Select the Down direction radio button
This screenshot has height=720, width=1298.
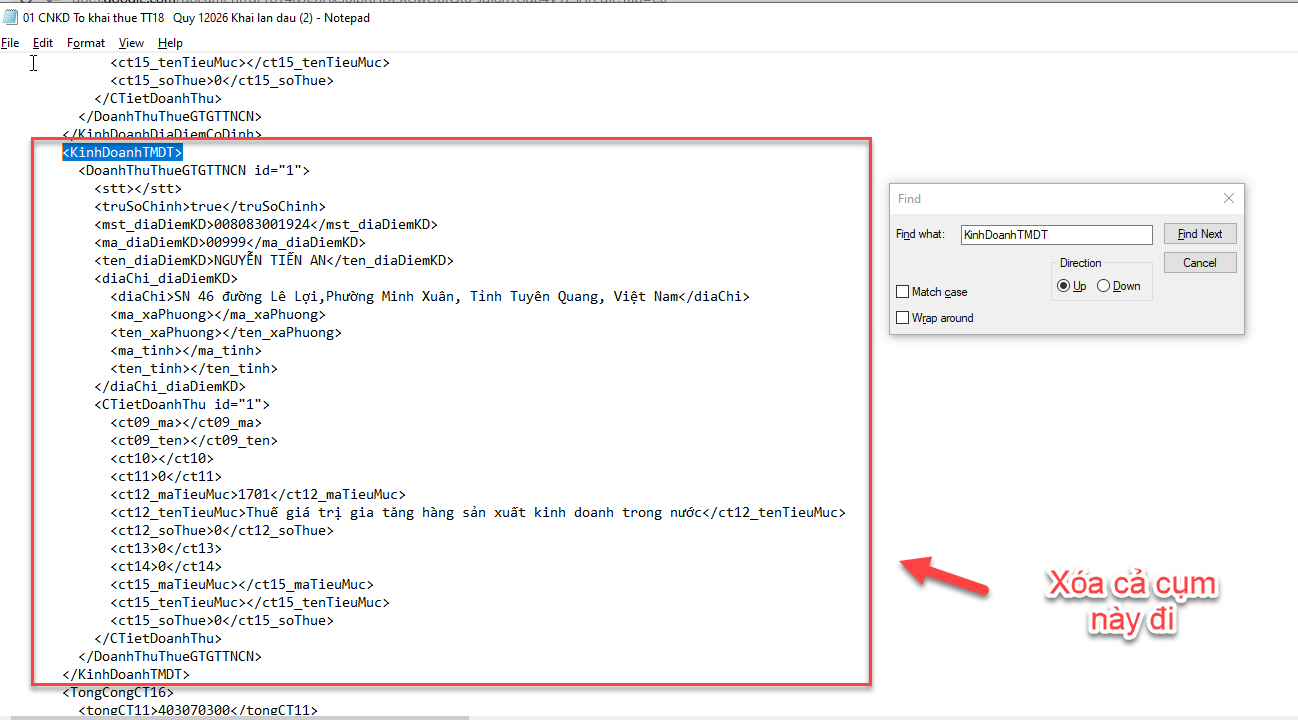click(x=1104, y=286)
